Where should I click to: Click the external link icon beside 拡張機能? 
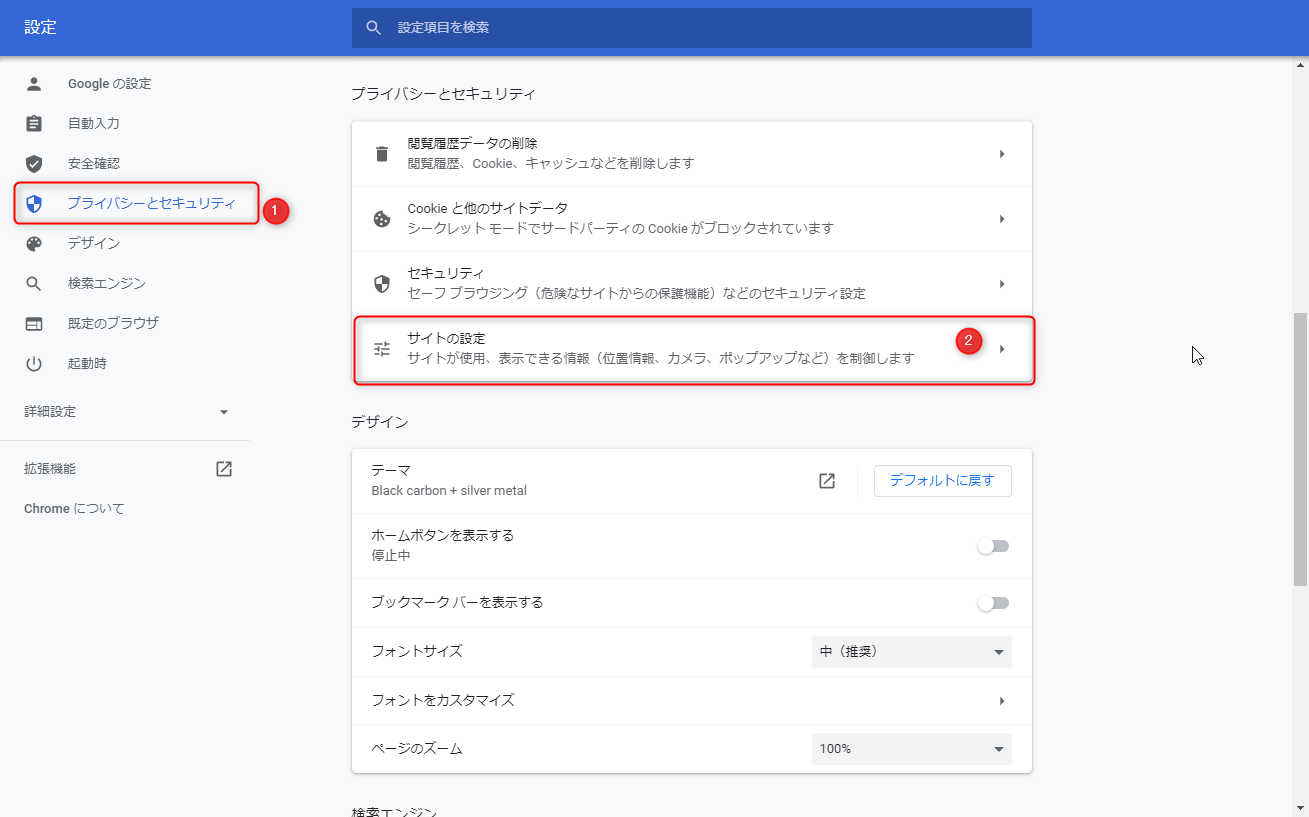pyautogui.click(x=224, y=469)
